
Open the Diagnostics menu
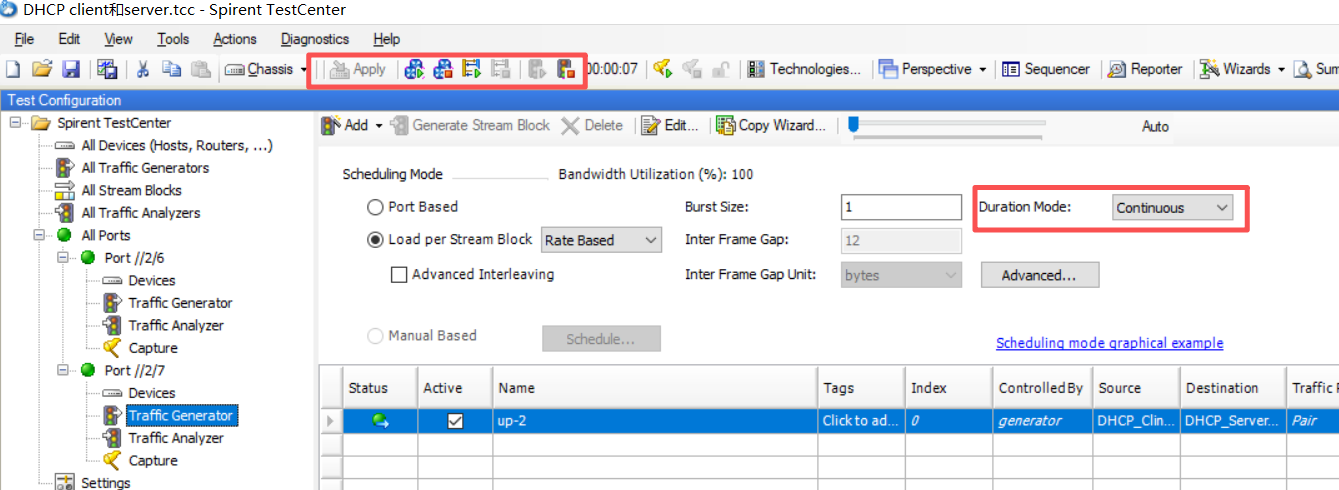pyautogui.click(x=315, y=39)
